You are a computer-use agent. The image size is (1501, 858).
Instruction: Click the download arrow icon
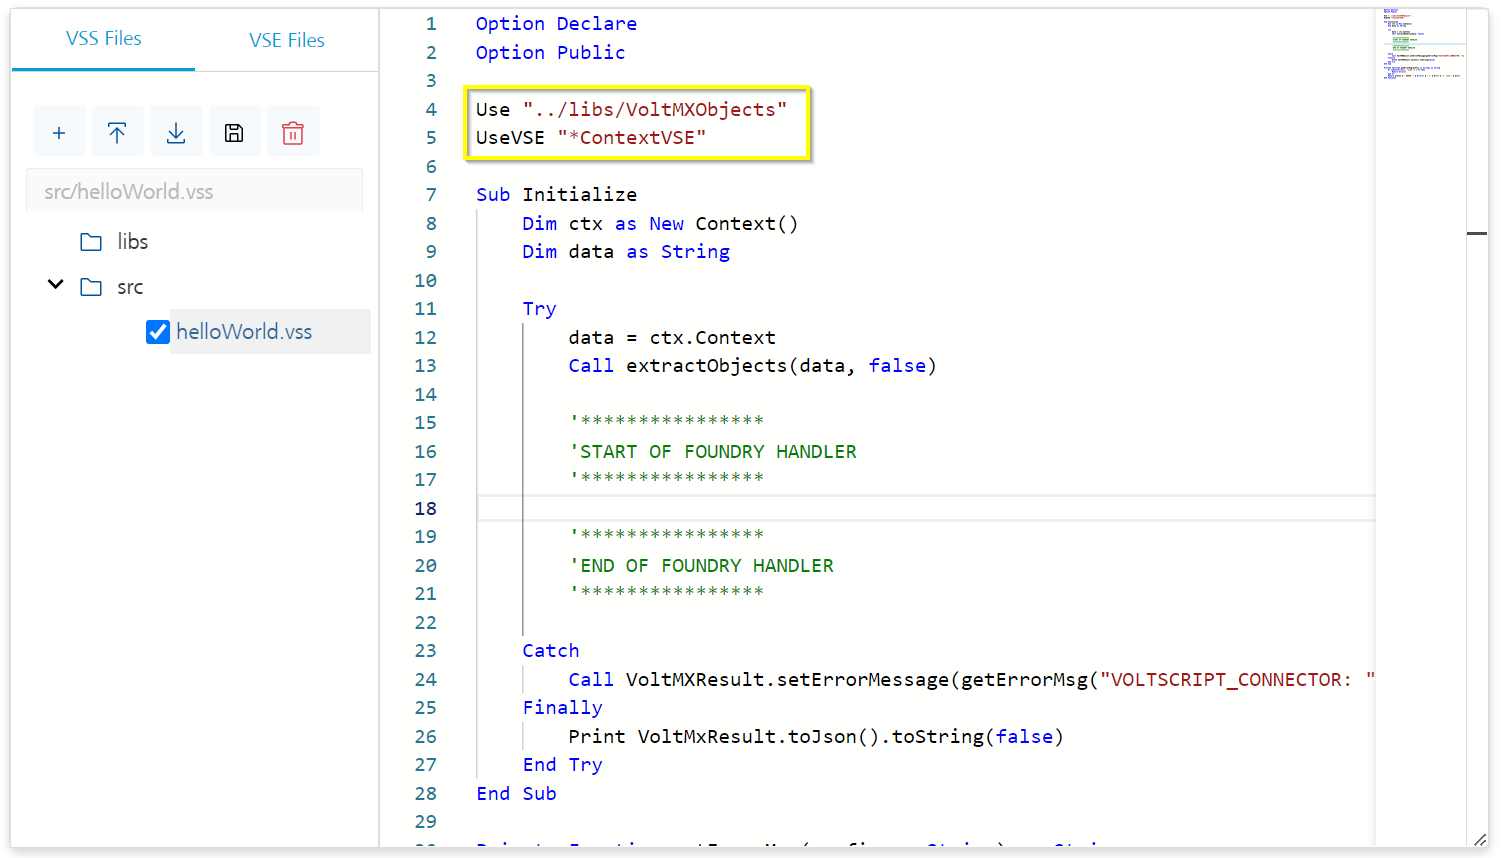pyautogui.click(x=176, y=132)
